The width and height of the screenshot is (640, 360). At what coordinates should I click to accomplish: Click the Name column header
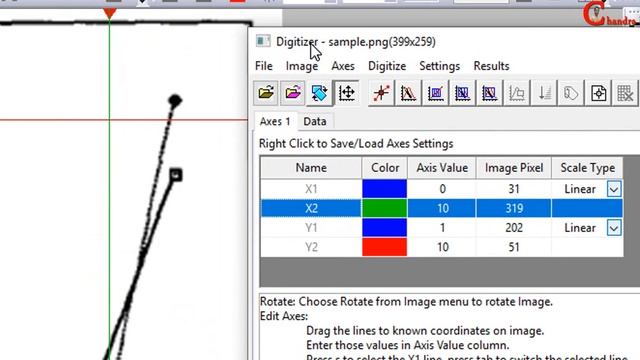point(311,168)
